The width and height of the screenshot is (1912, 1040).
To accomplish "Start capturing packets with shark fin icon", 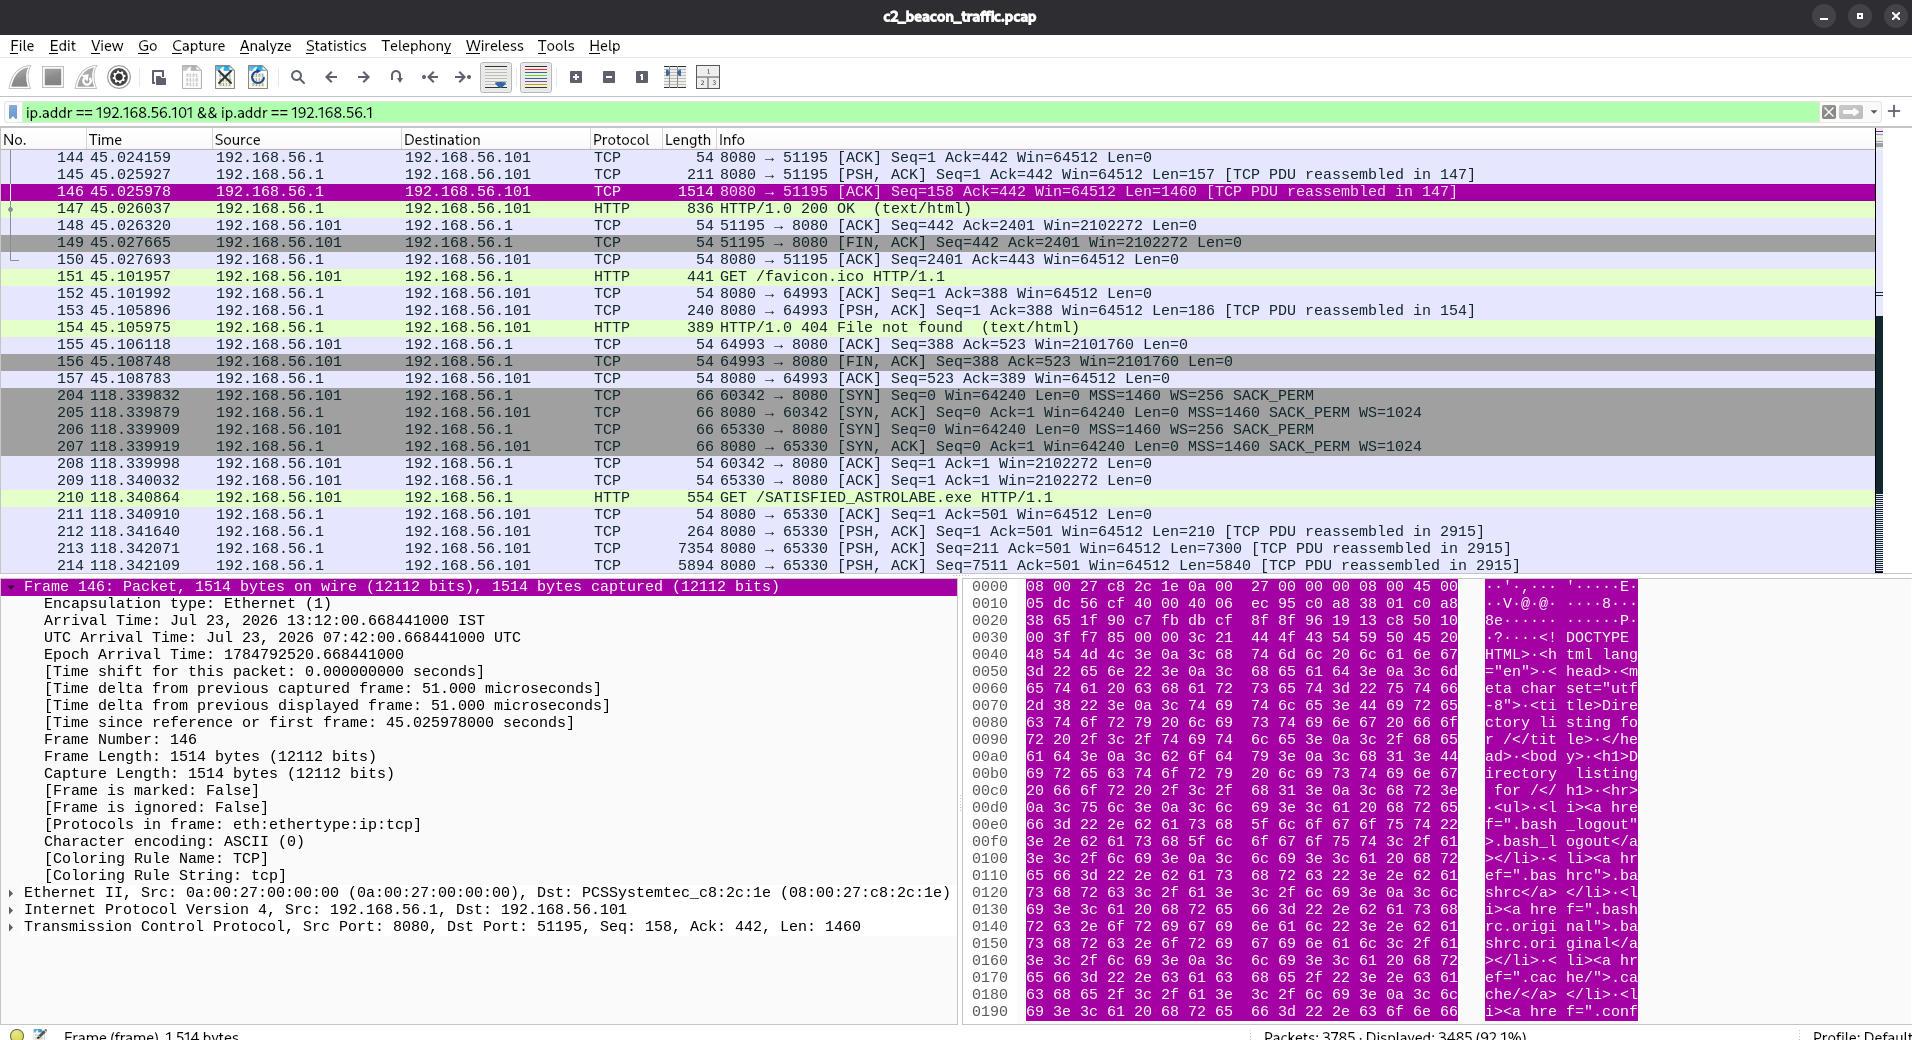I will pyautogui.click(x=20, y=77).
